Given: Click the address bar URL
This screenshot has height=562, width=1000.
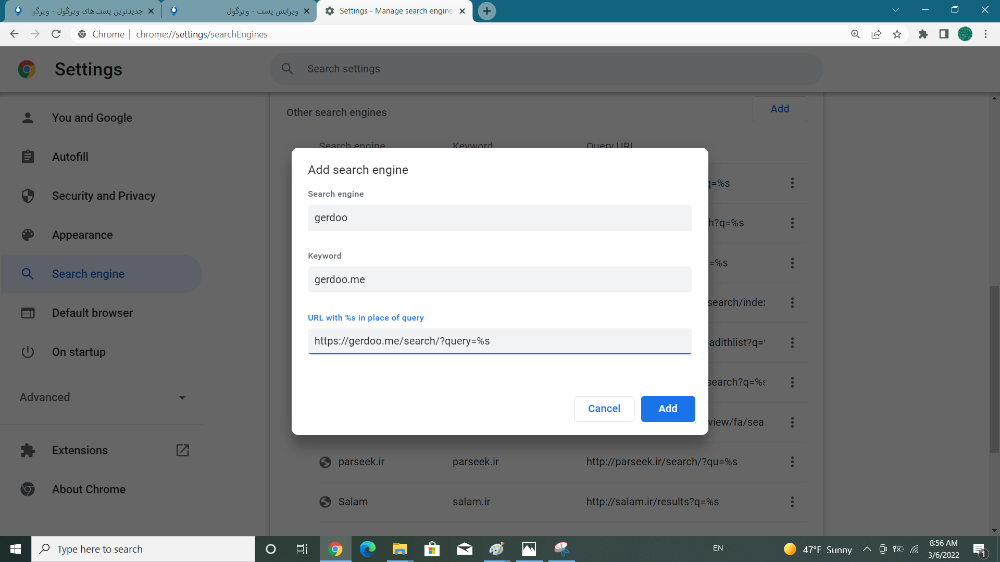Looking at the screenshot, I should [202, 34].
